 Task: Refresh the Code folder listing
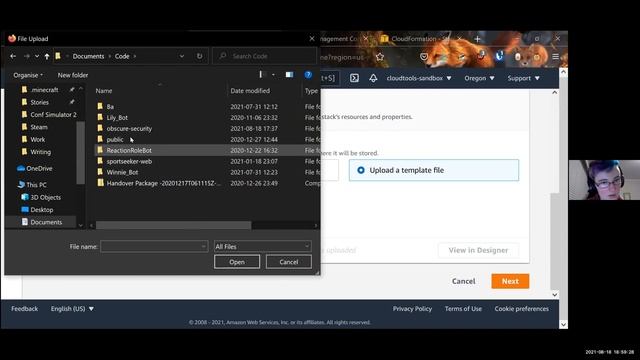(x=199, y=56)
